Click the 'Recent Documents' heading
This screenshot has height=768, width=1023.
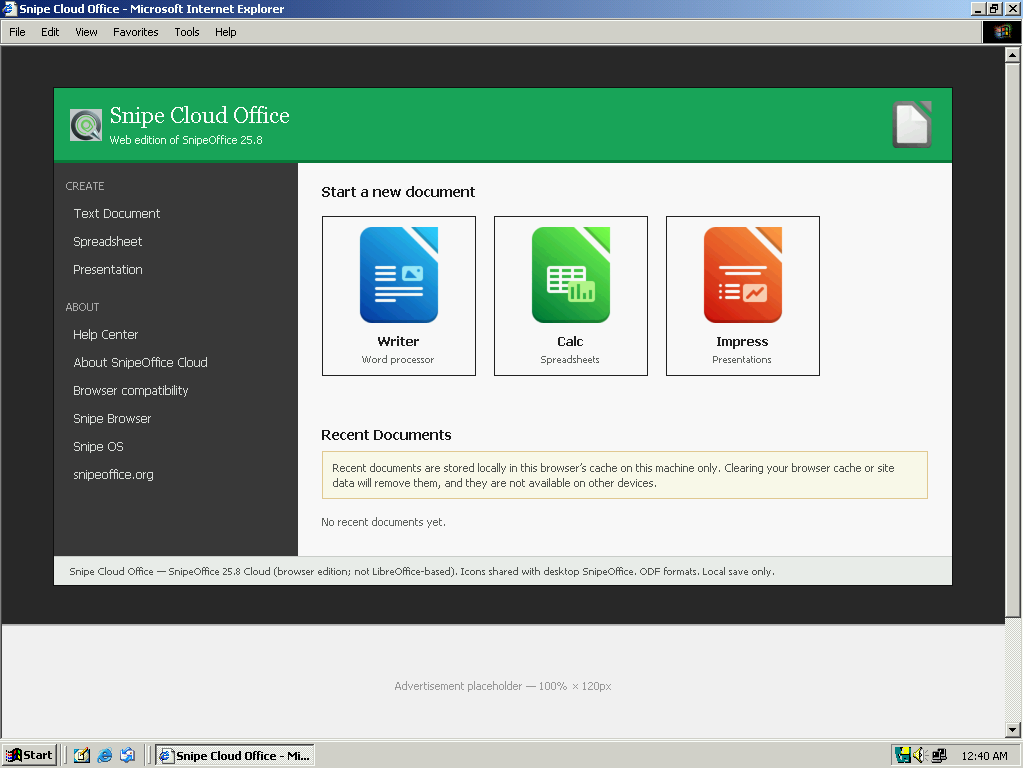click(x=386, y=435)
